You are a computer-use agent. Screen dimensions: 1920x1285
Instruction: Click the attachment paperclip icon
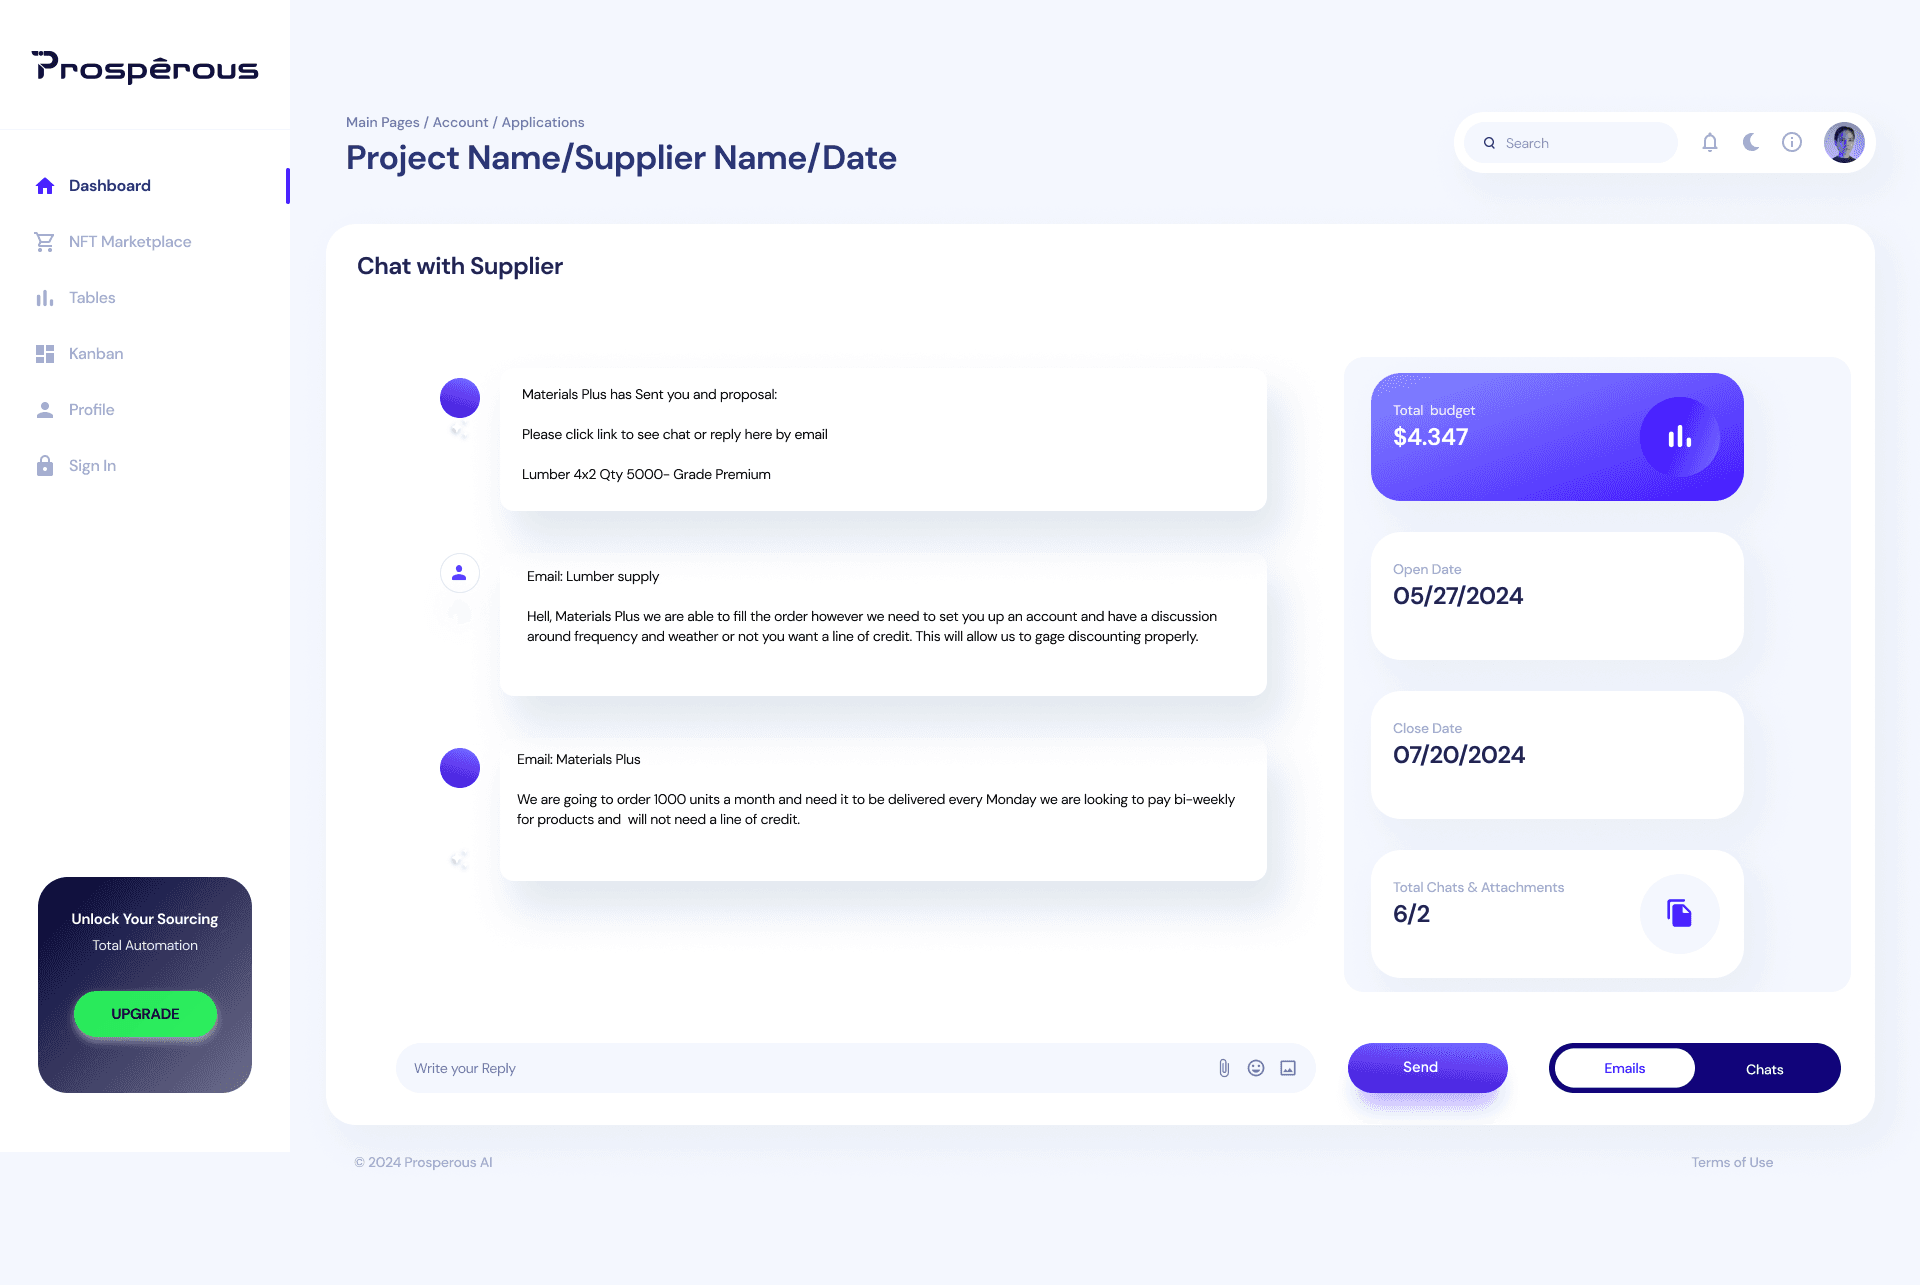click(1222, 1066)
